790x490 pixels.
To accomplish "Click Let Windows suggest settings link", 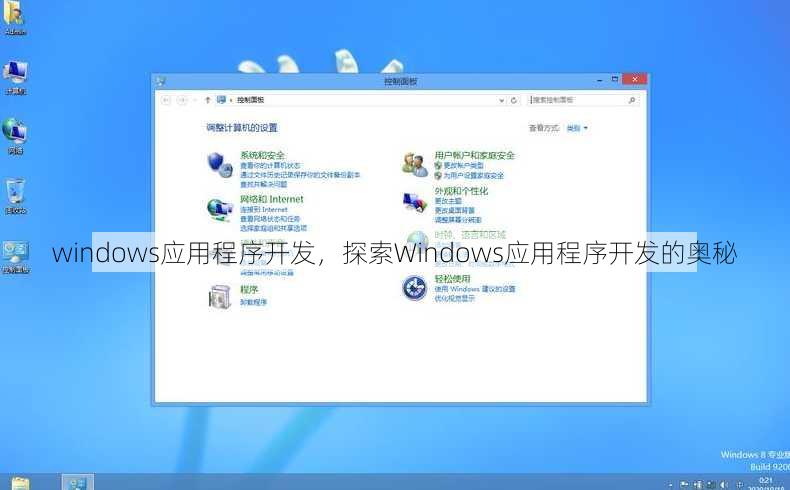I will pyautogui.click(x=475, y=289).
